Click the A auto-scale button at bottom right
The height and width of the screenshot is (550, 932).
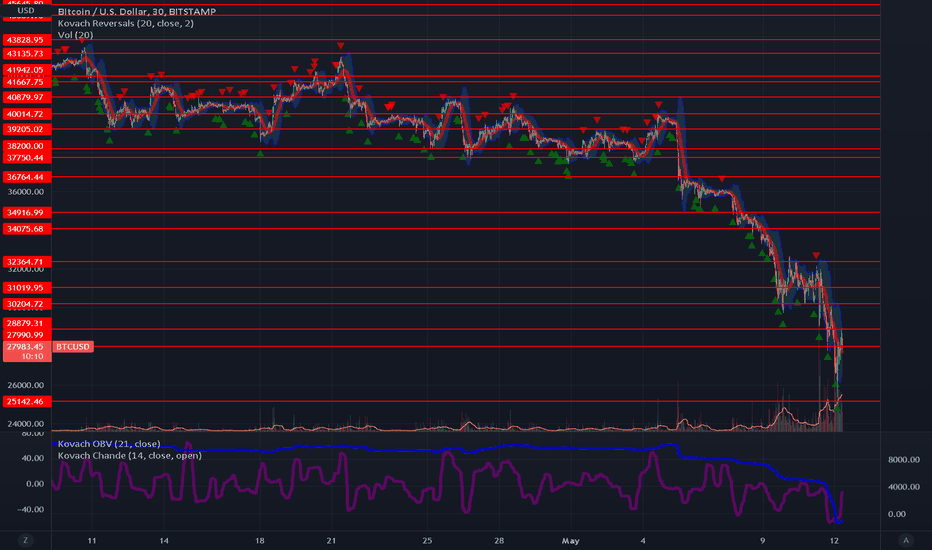(906, 540)
